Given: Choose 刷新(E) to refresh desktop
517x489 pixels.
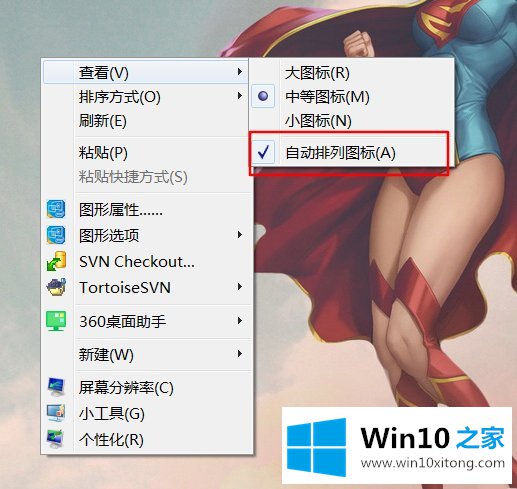Looking at the screenshot, I should (x=146, y=121).
